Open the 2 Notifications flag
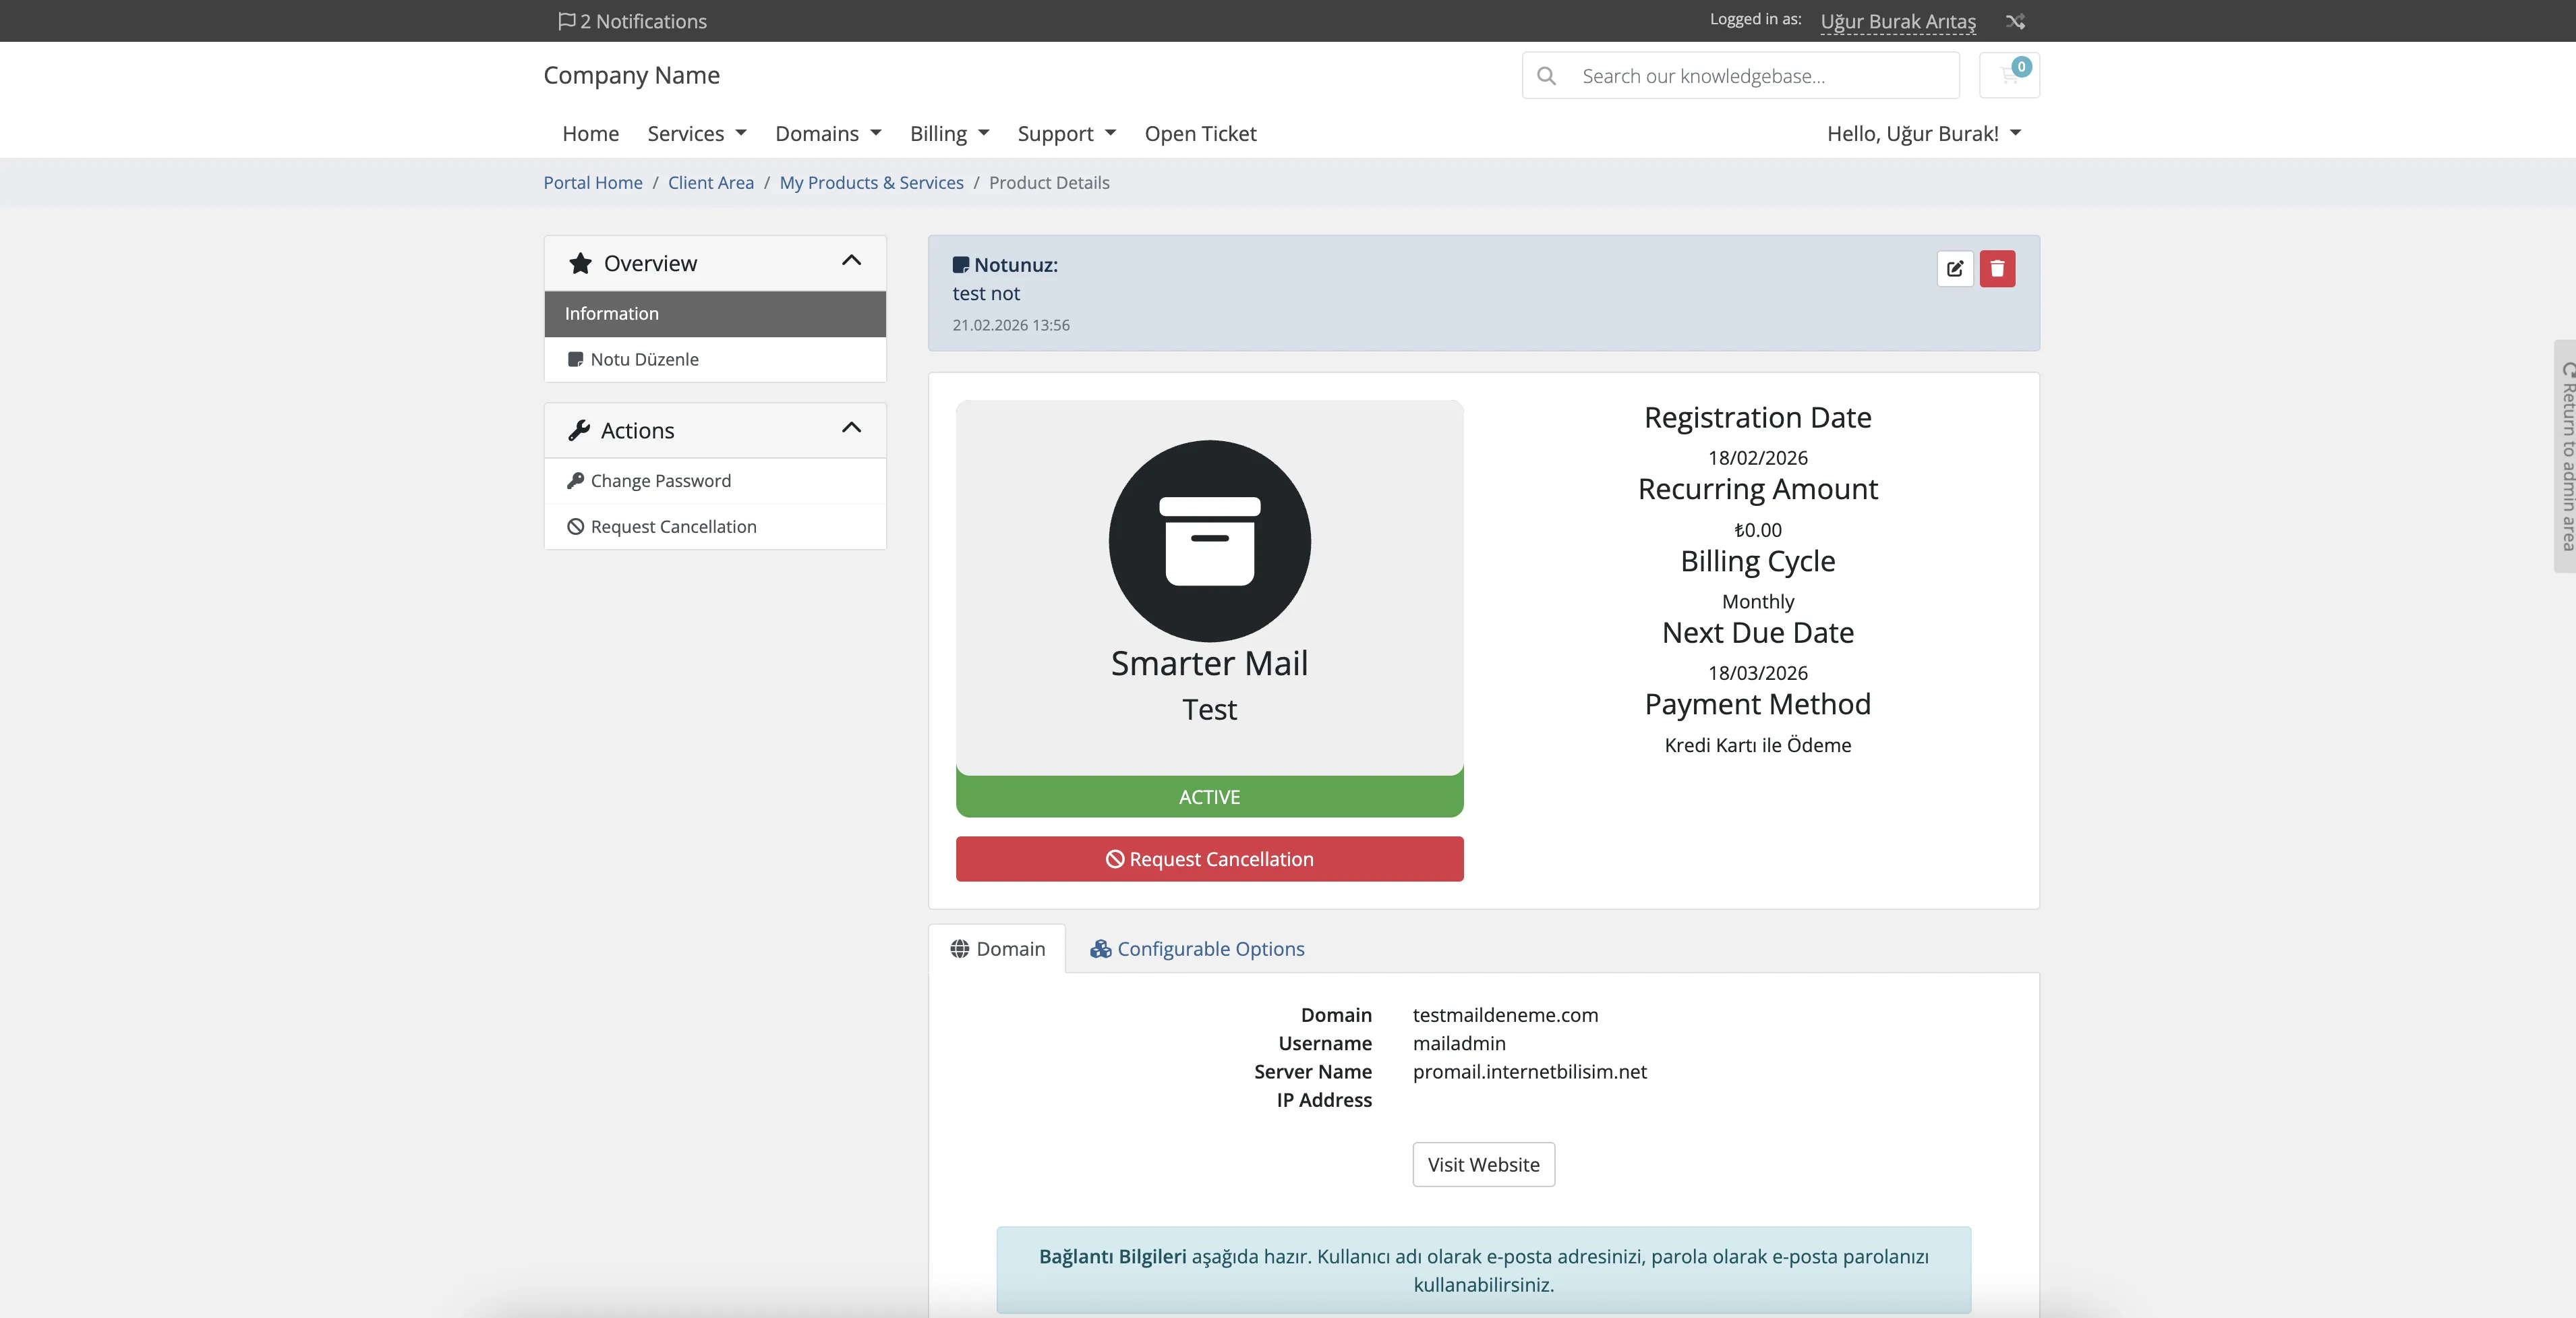Image resolution: width=2576 pixels, height=1318 pixels. tap(632, 21)
